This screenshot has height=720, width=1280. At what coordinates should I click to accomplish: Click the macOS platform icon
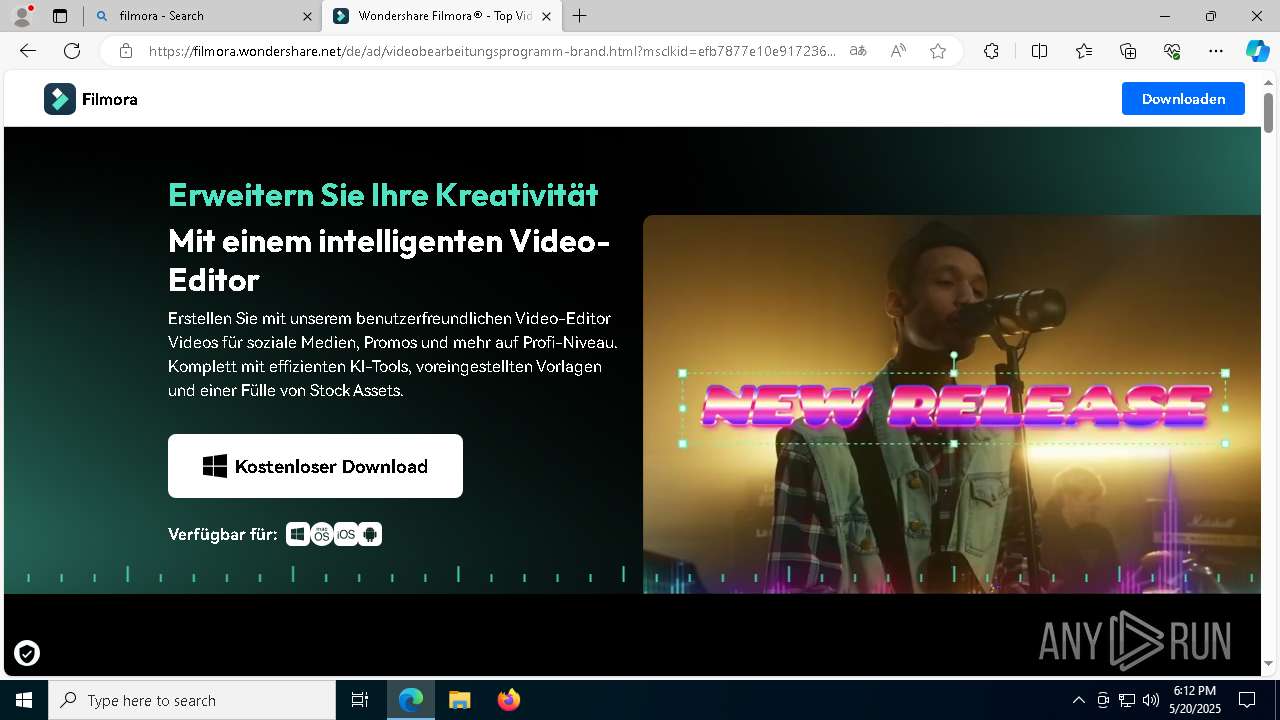(322, 534)
